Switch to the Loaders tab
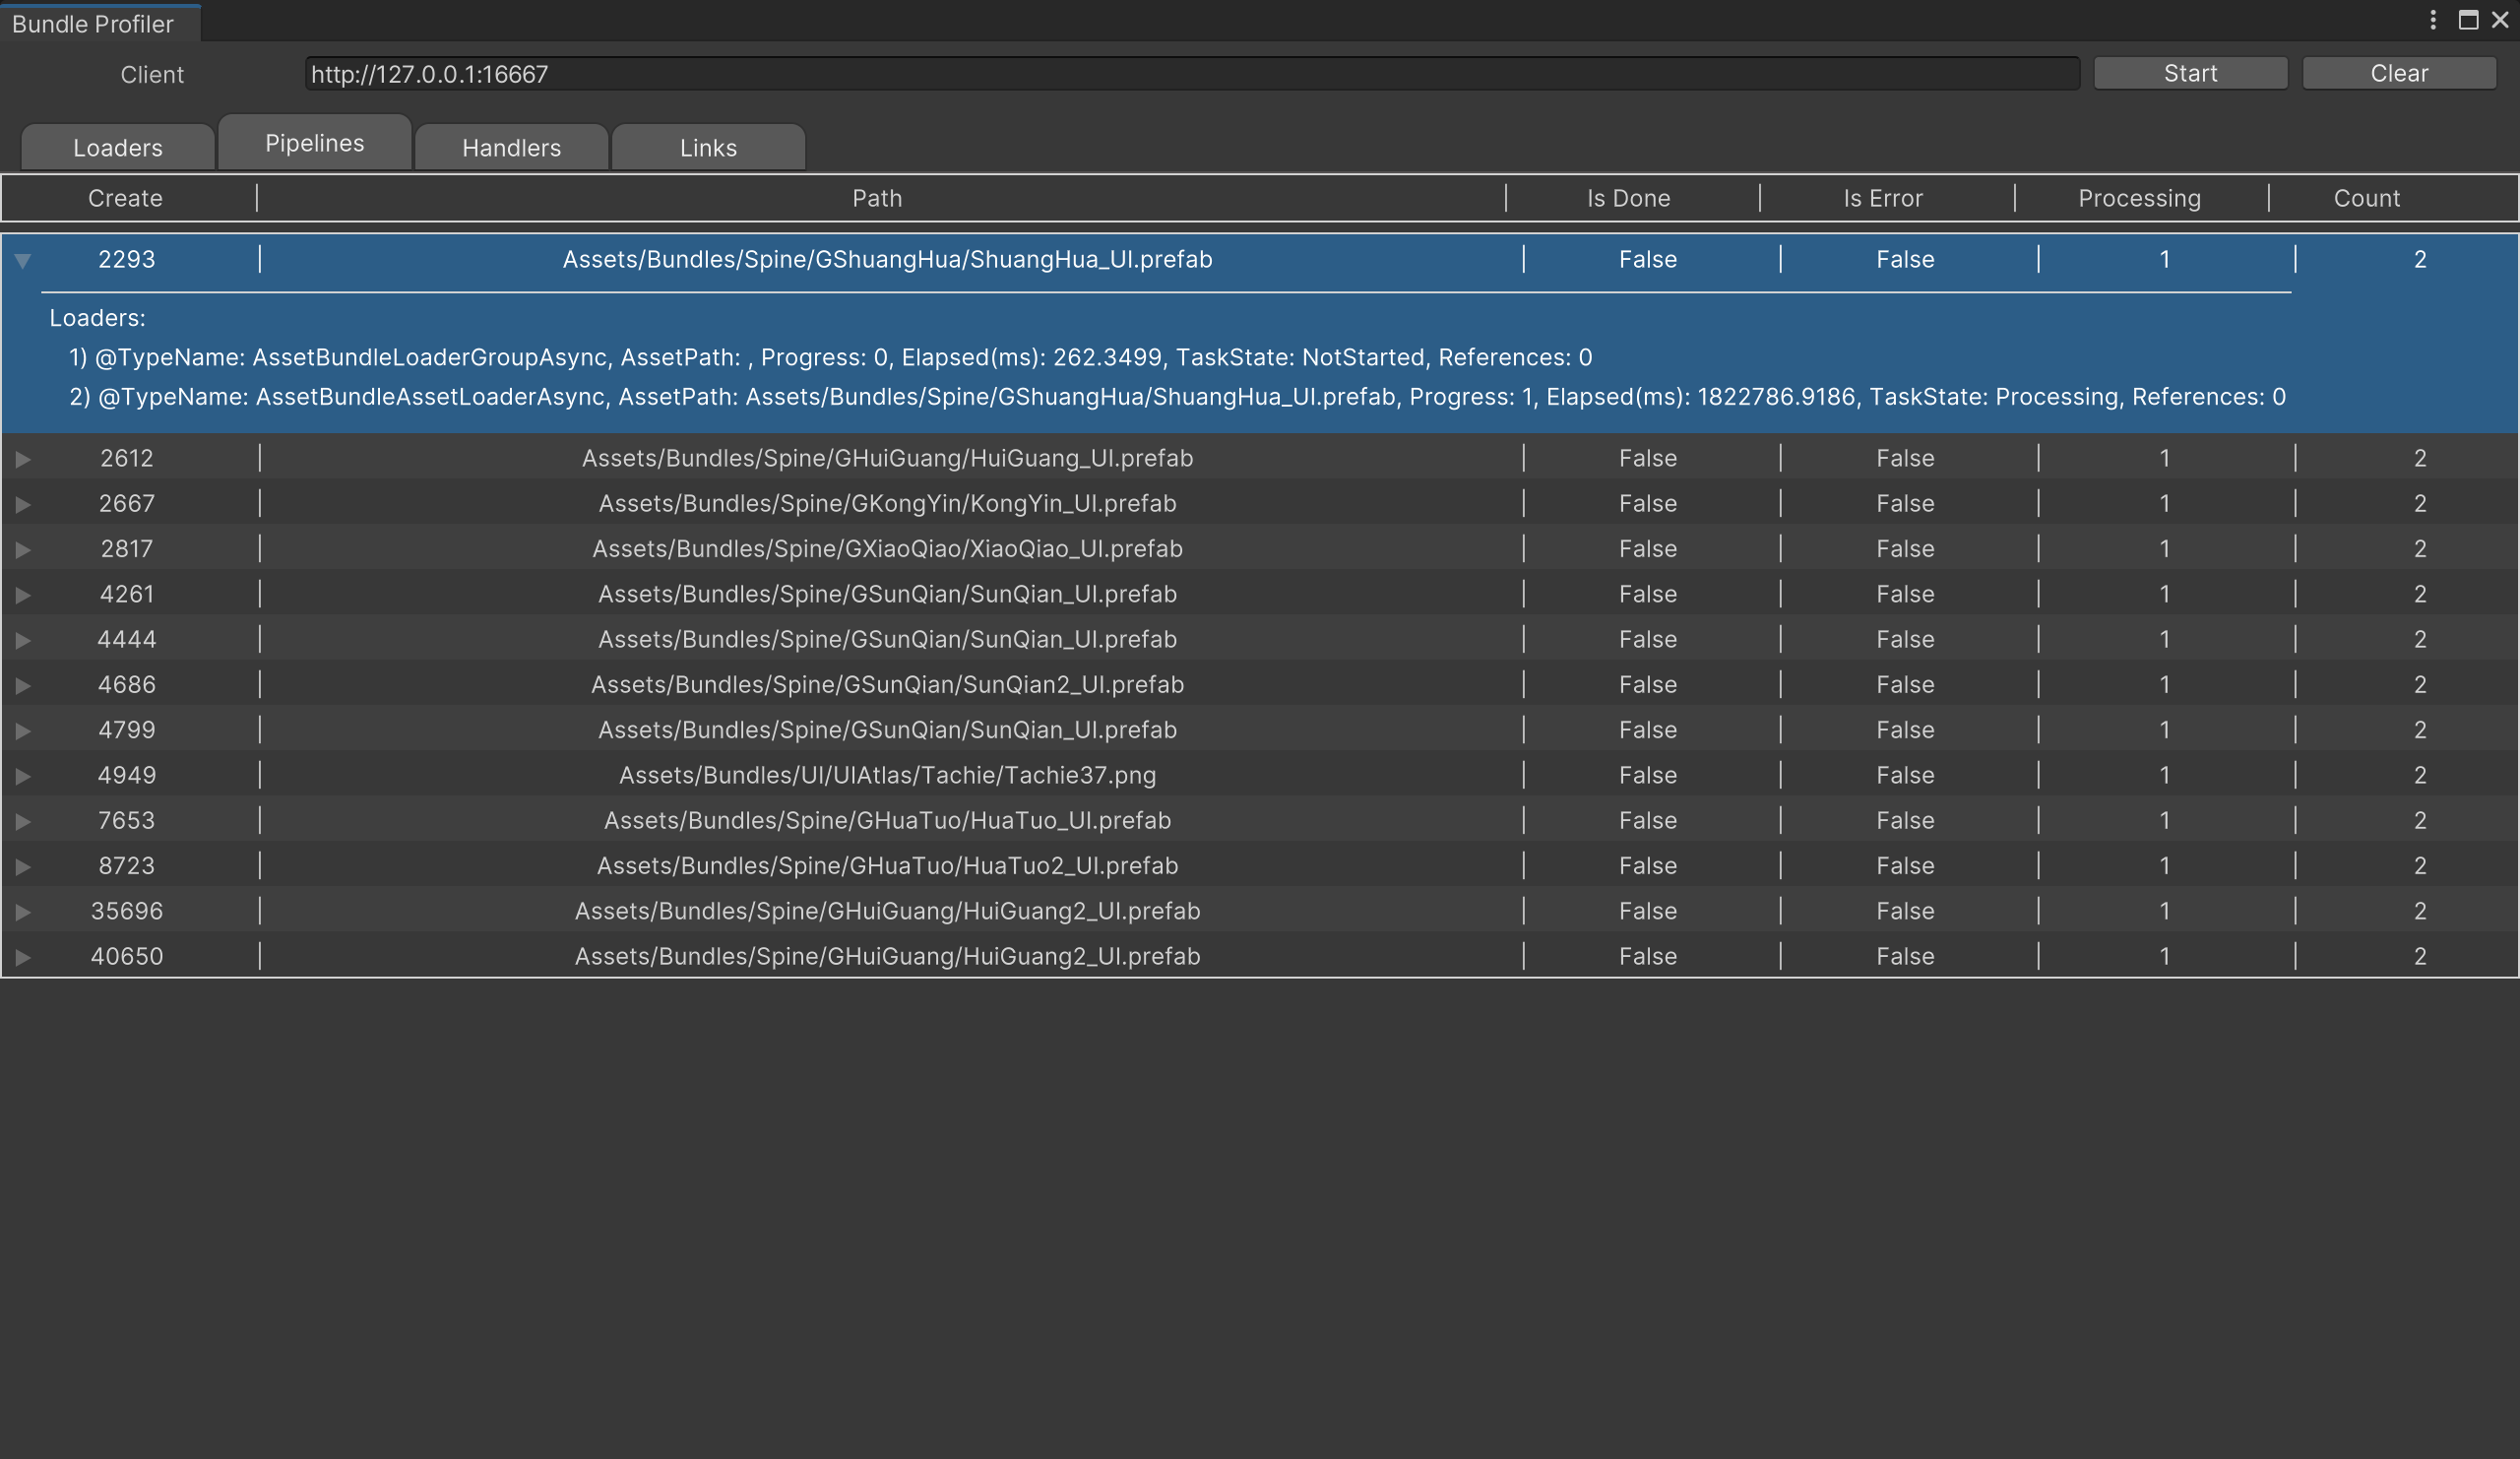The image size is (2520, 1459). pyautogui.click(x=117, y=148)
